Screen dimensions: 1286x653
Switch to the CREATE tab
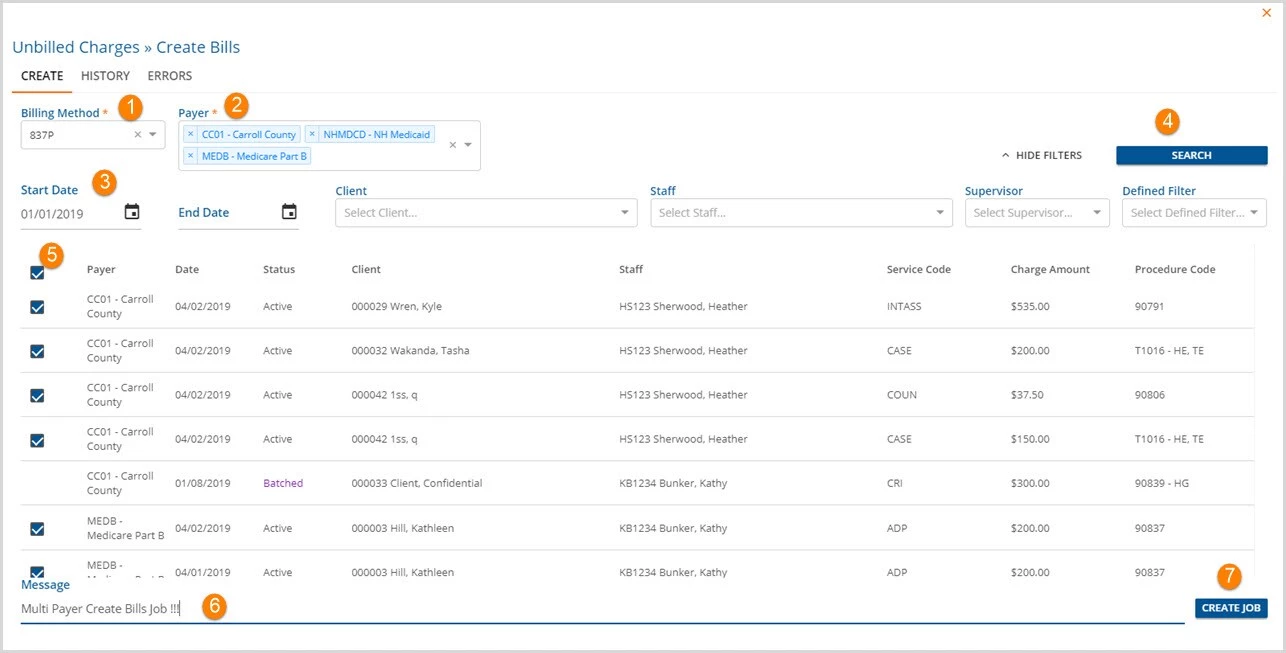coord(42,76)
